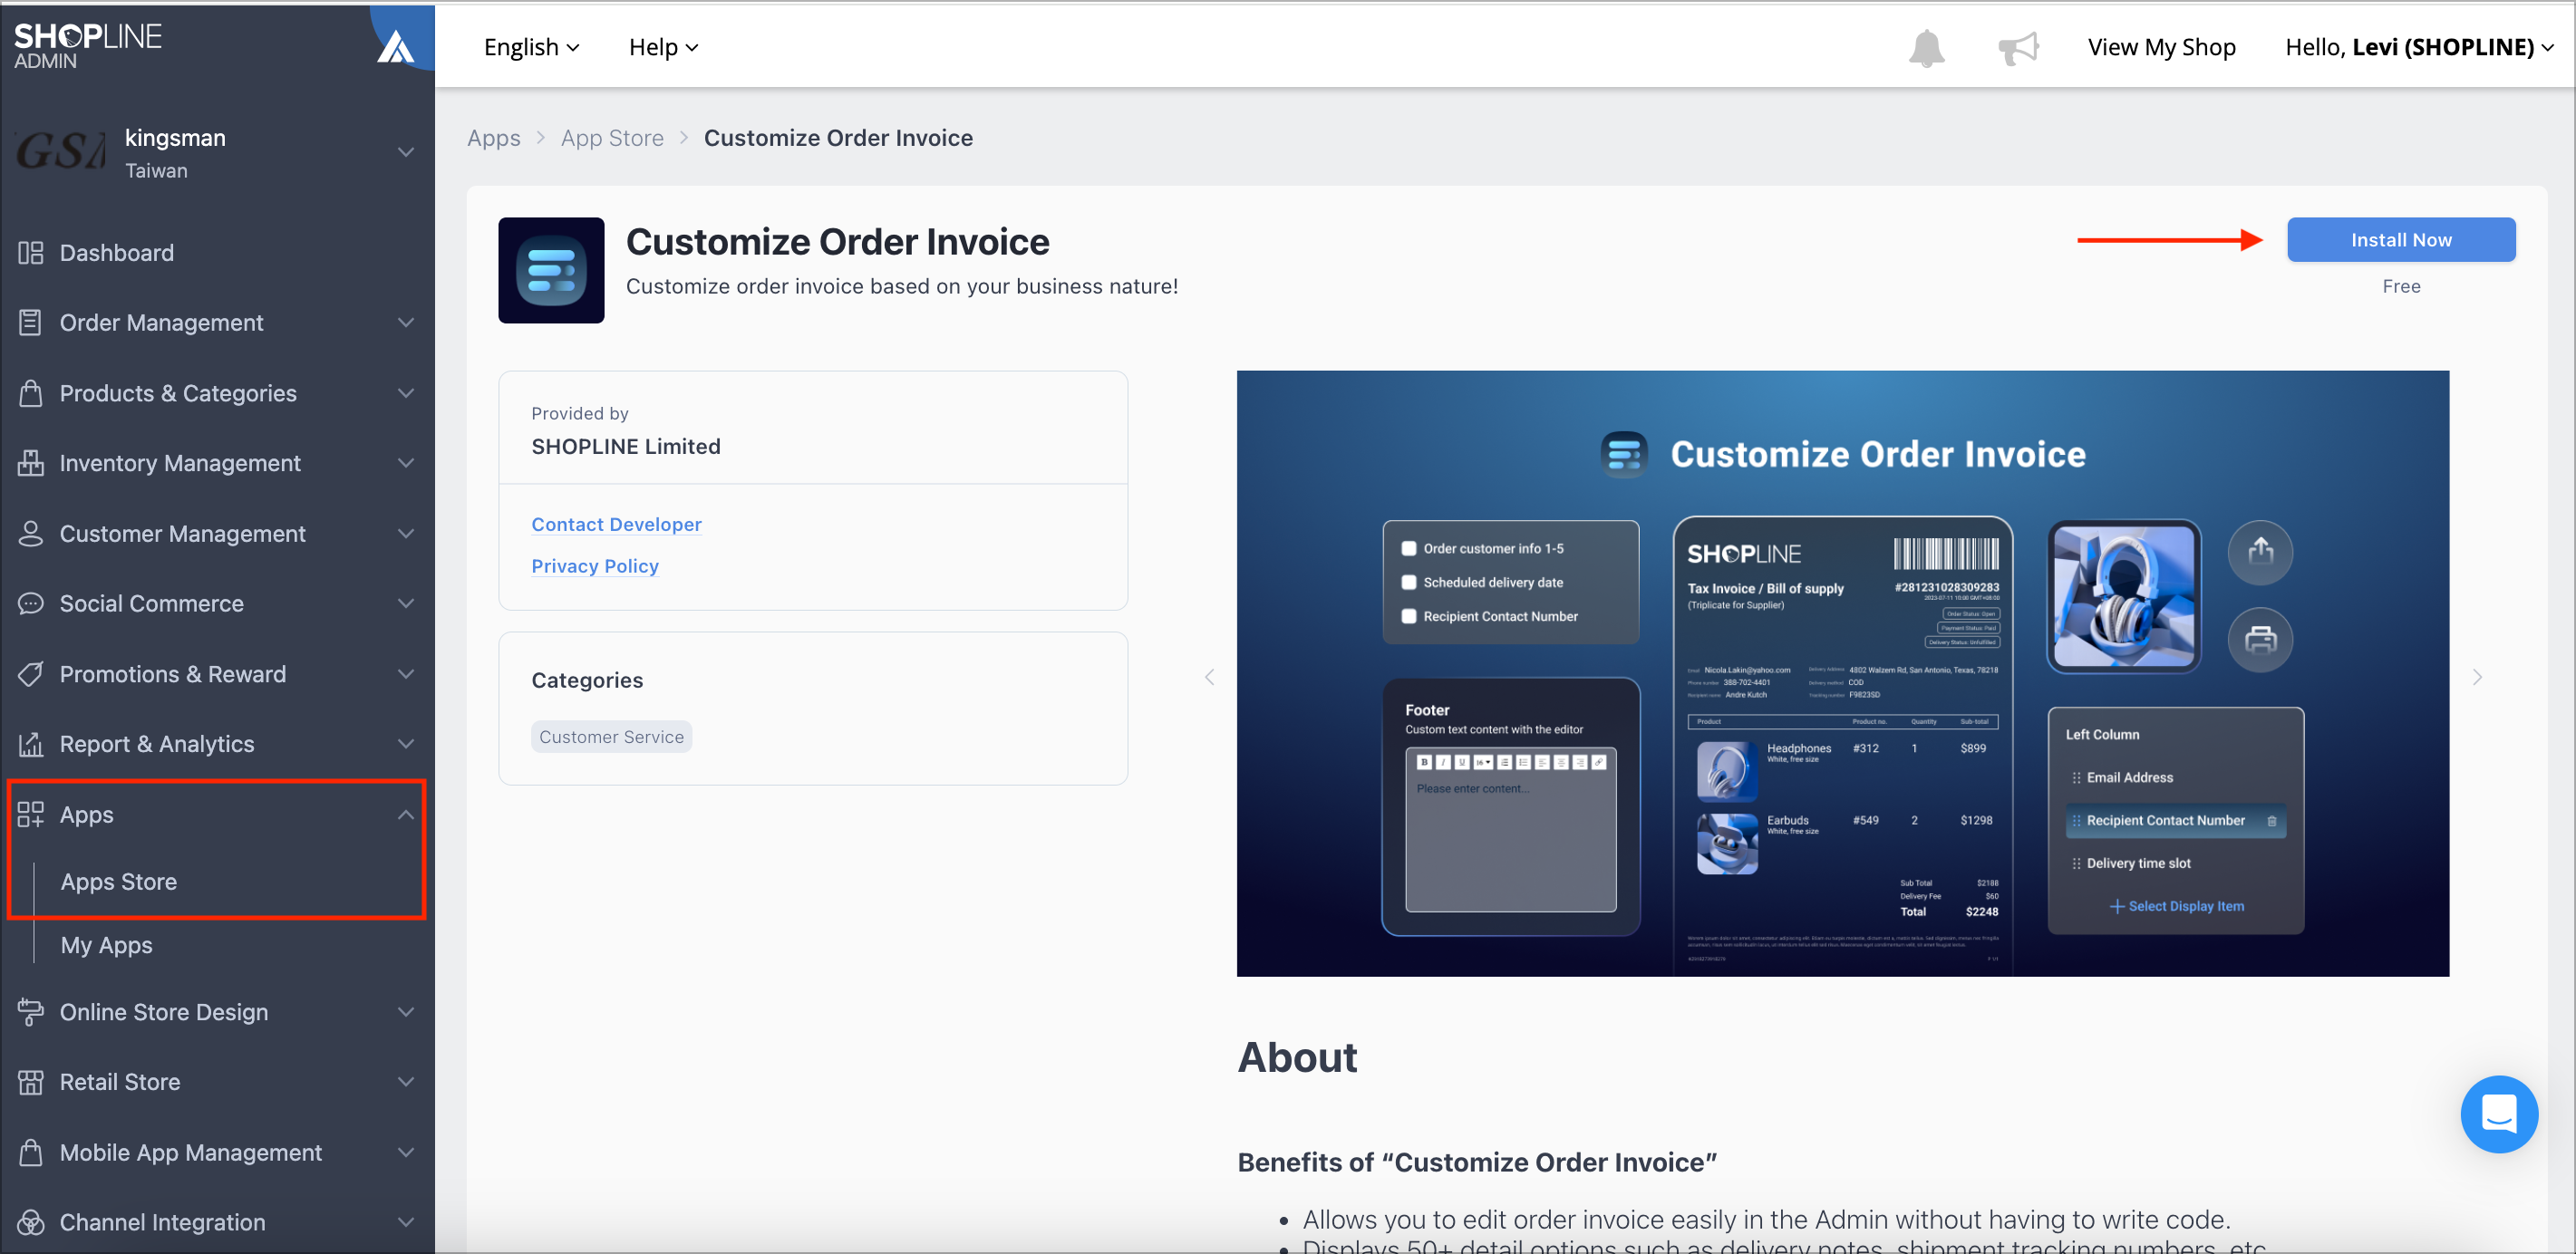Expand the Report & Analytics chevron
Viewport: 2576px width, 1254px height.
[406, 744]
